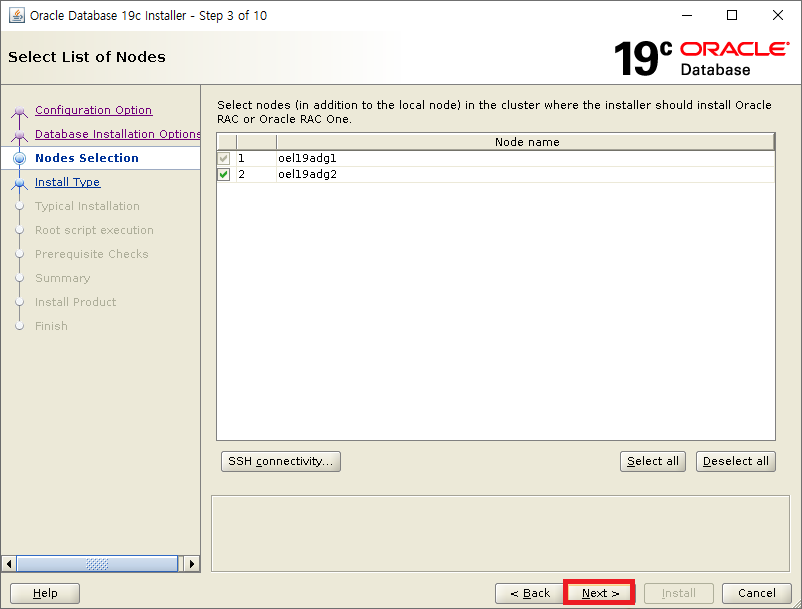Click the Typical Installation step label

coord(87,206)
